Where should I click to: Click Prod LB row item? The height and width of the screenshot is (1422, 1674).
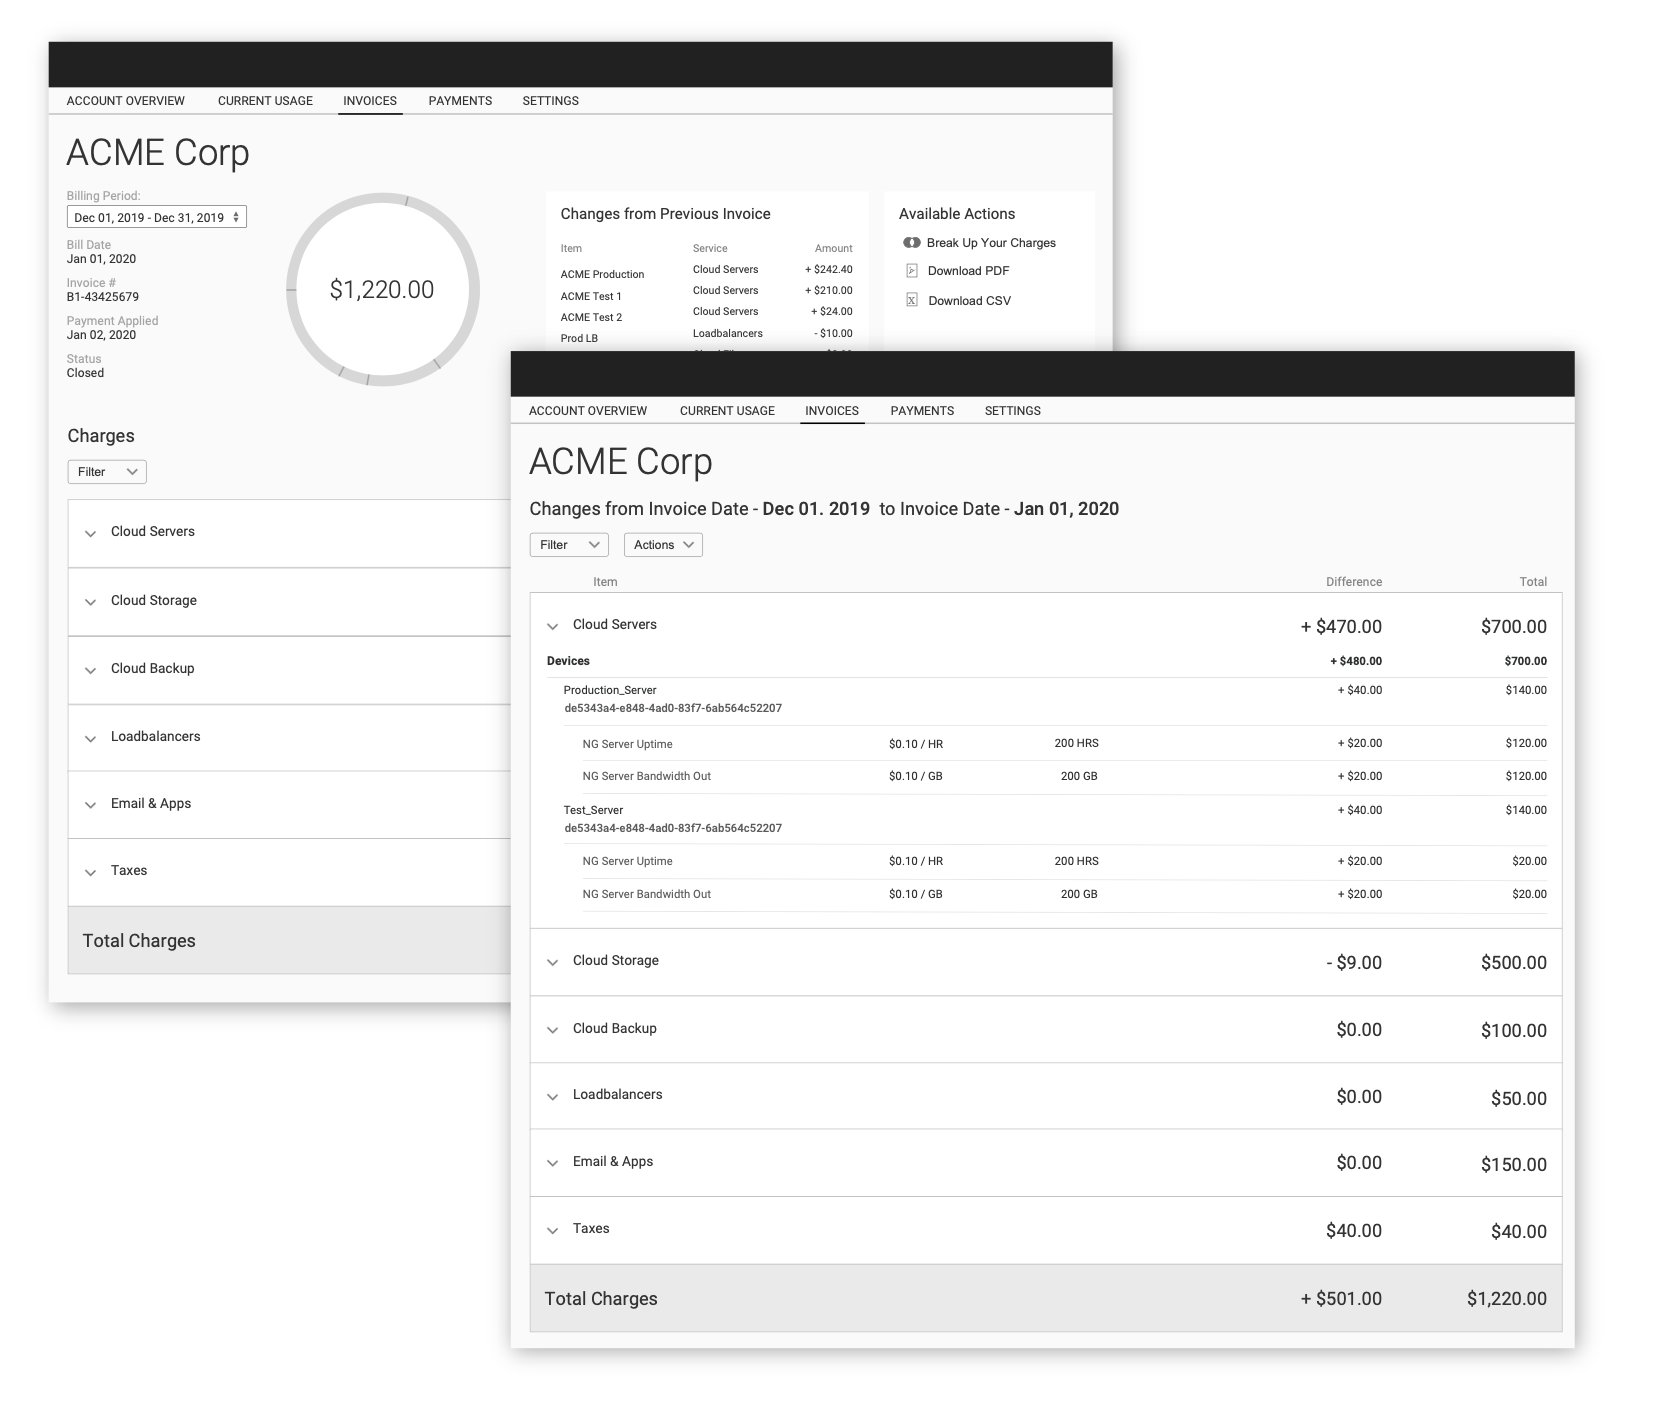tap(579, 339)
